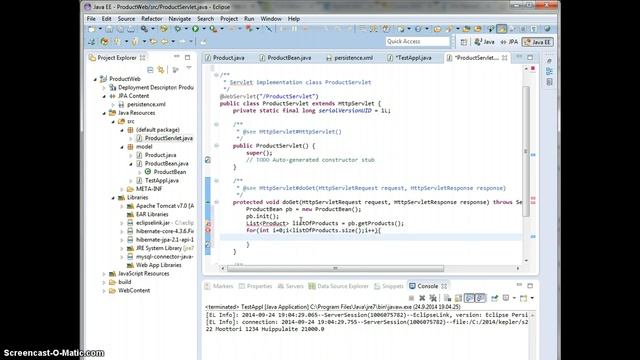Maximize the editor area
This screenshot has height=360, width=640.
click(x=530, y=57)
